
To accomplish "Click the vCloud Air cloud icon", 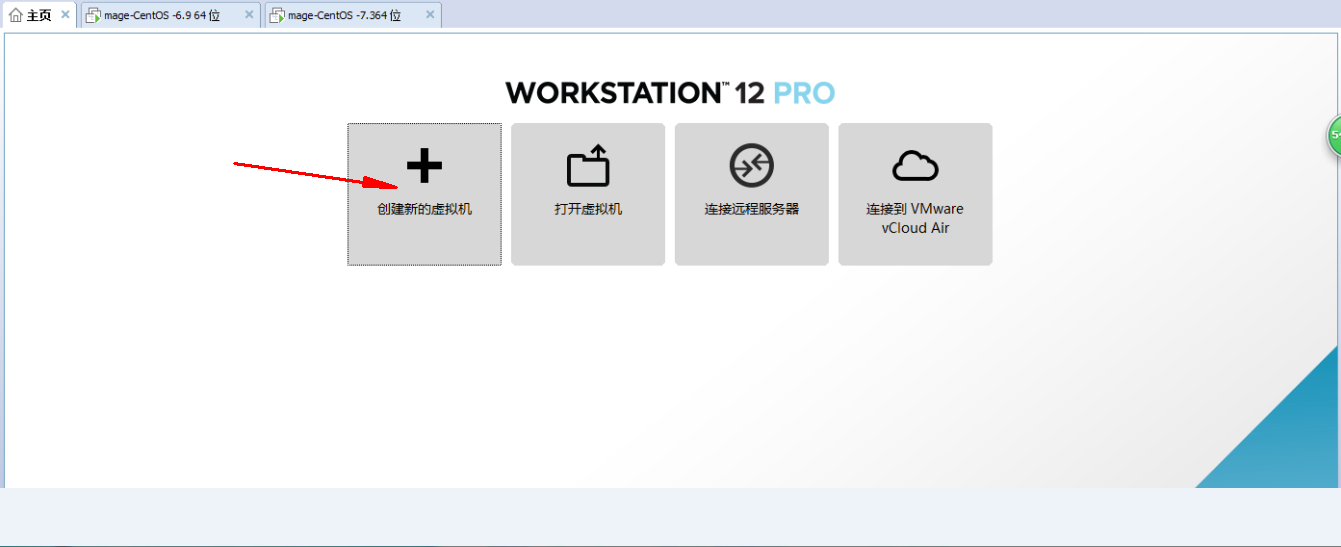I will point(915,166).
